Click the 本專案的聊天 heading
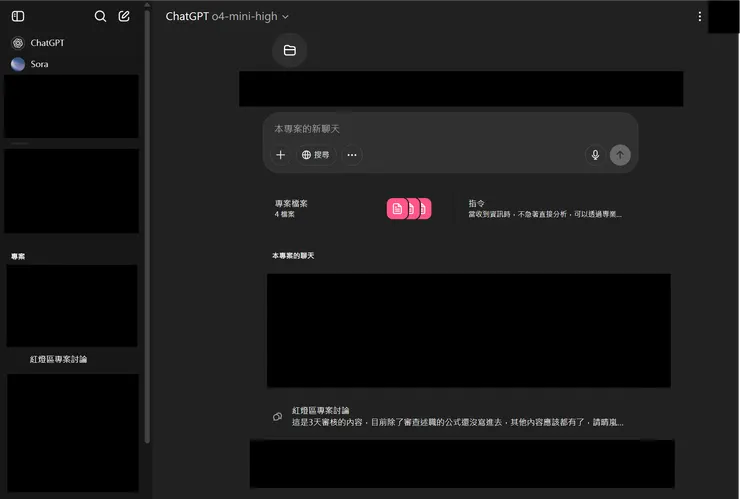 pyautogui.click(x=293, y=255)
